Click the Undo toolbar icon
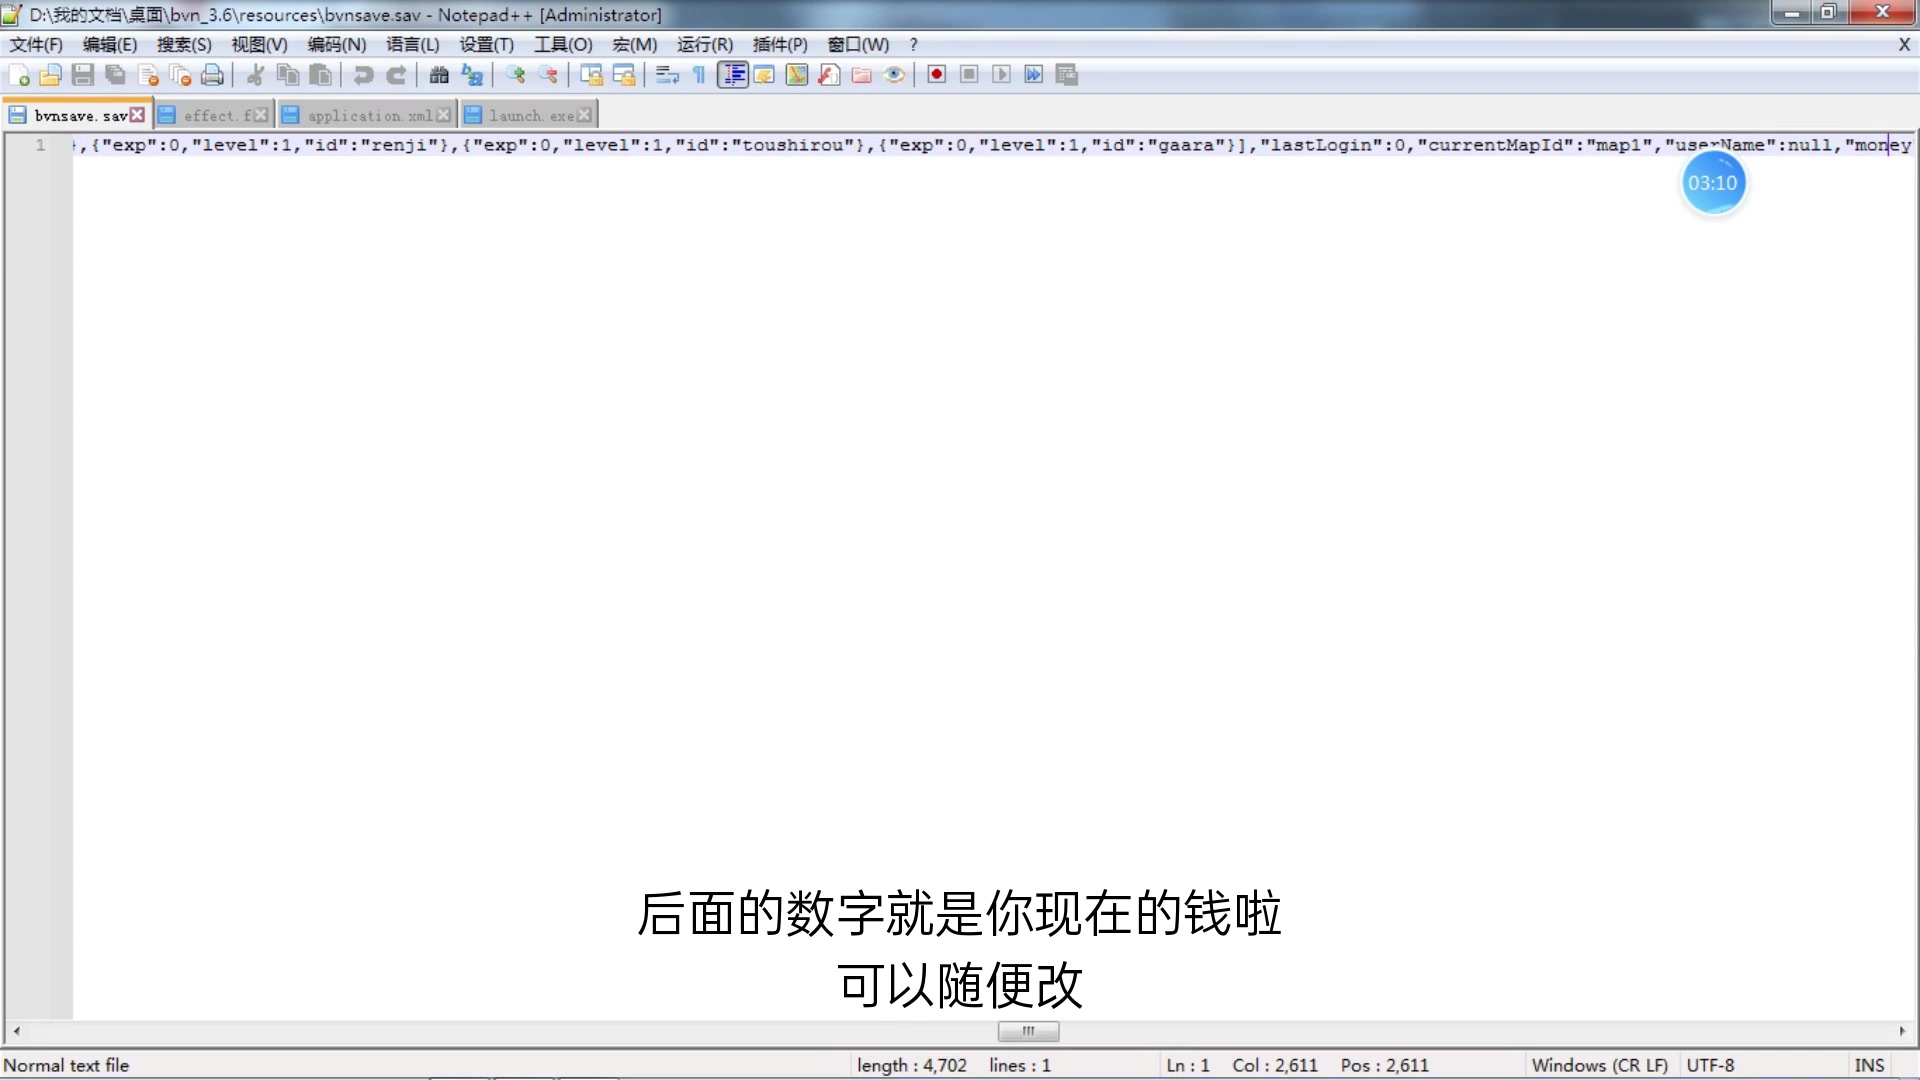Image resolution: width=1920 pixels, height=1080 pixels. (x=363, y=75)
